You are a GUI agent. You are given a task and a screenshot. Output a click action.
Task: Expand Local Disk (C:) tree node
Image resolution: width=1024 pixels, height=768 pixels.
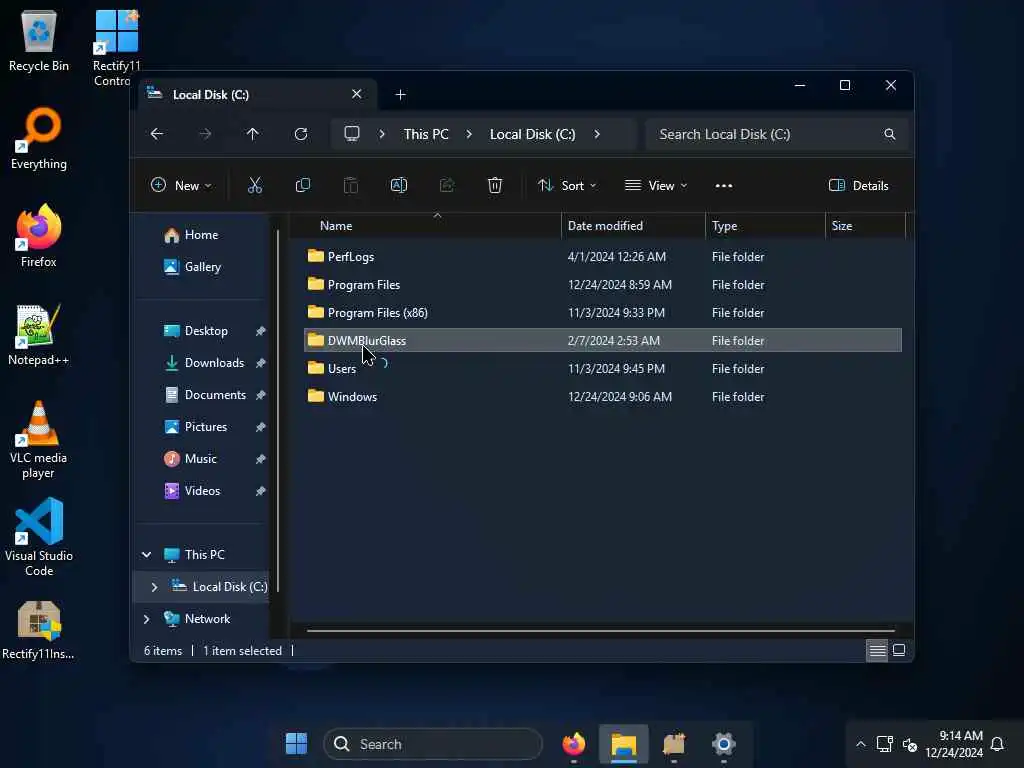[154, 586]
